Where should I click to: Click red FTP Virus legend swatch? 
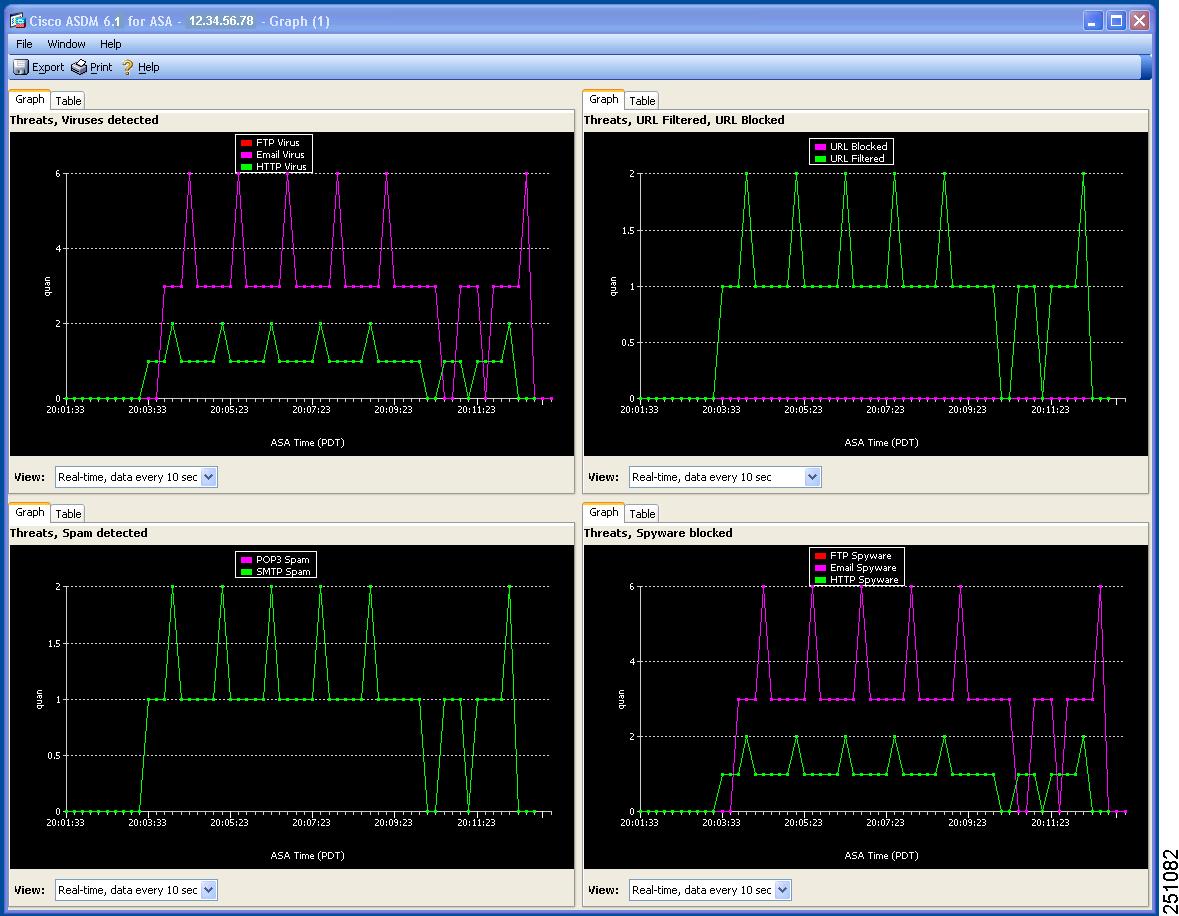coord(246,143)
